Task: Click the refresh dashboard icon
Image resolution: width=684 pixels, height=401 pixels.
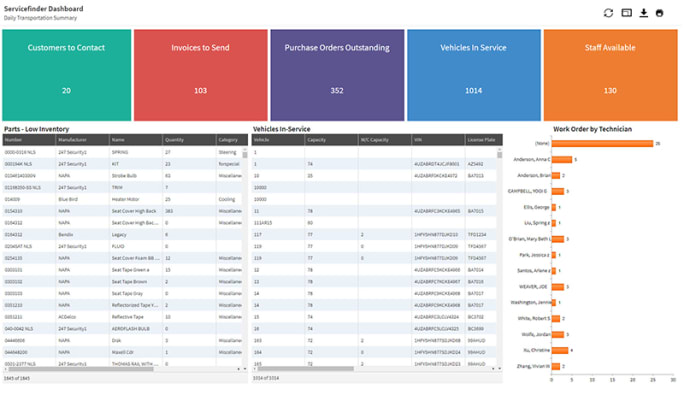Action: 608,13
